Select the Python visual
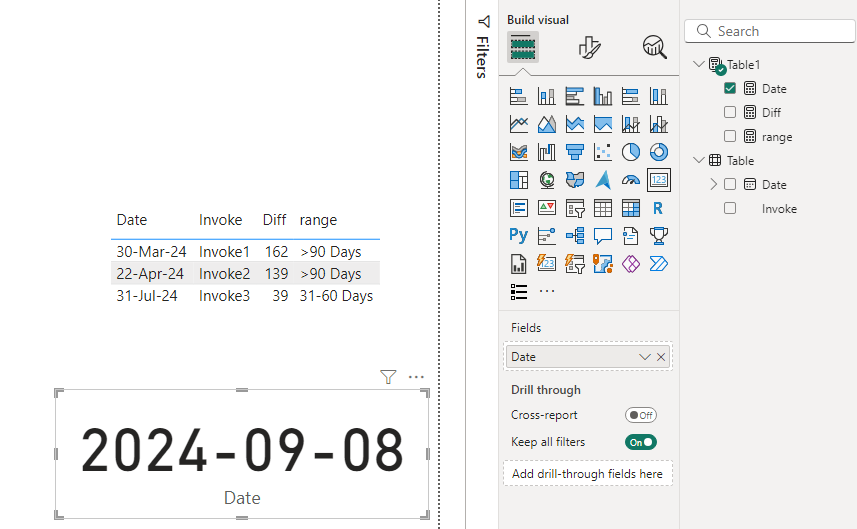 (519, 236)
